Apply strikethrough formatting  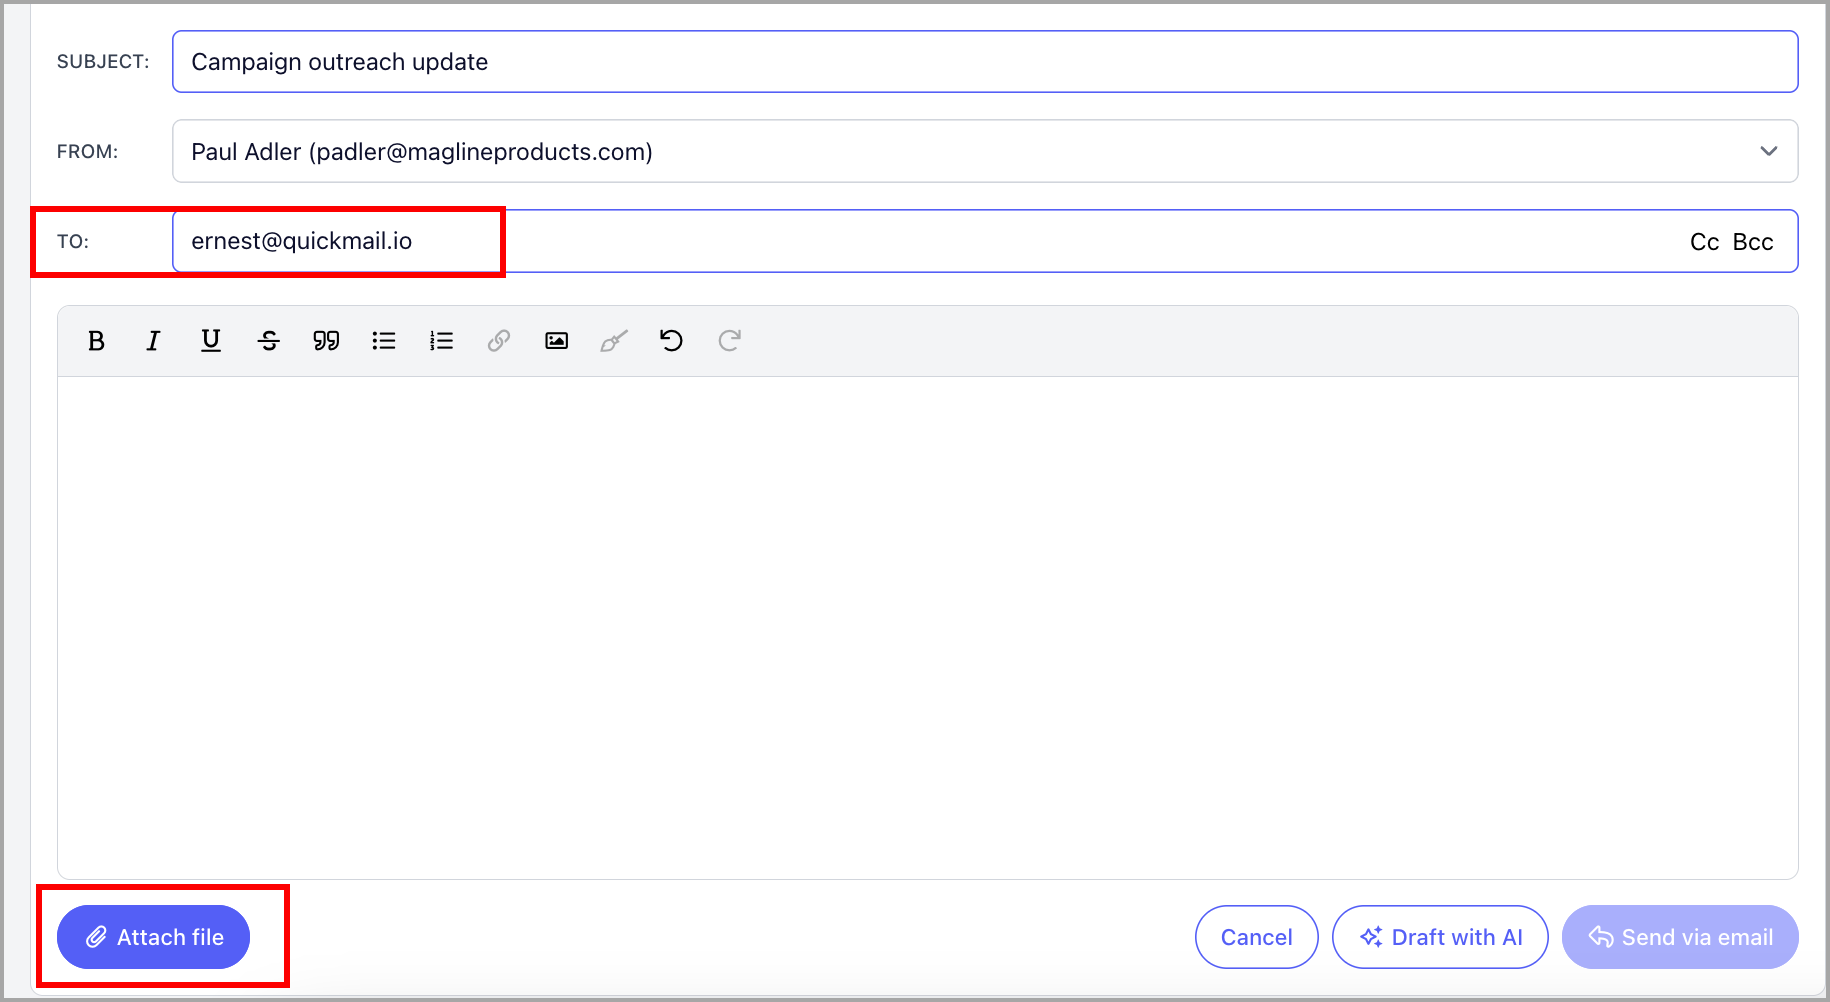(x=268, y=341)
